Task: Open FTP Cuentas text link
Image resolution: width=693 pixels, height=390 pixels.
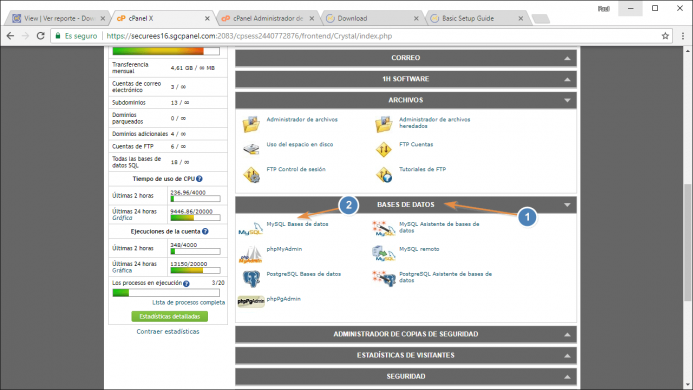Action: [416, 144]
